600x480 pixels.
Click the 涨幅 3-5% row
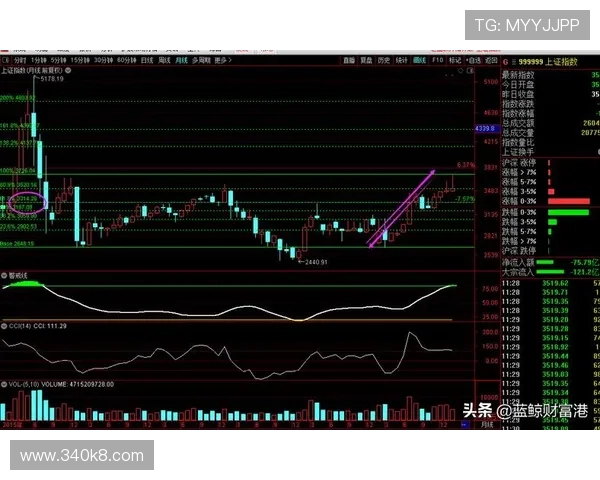[x=550, y=191]
